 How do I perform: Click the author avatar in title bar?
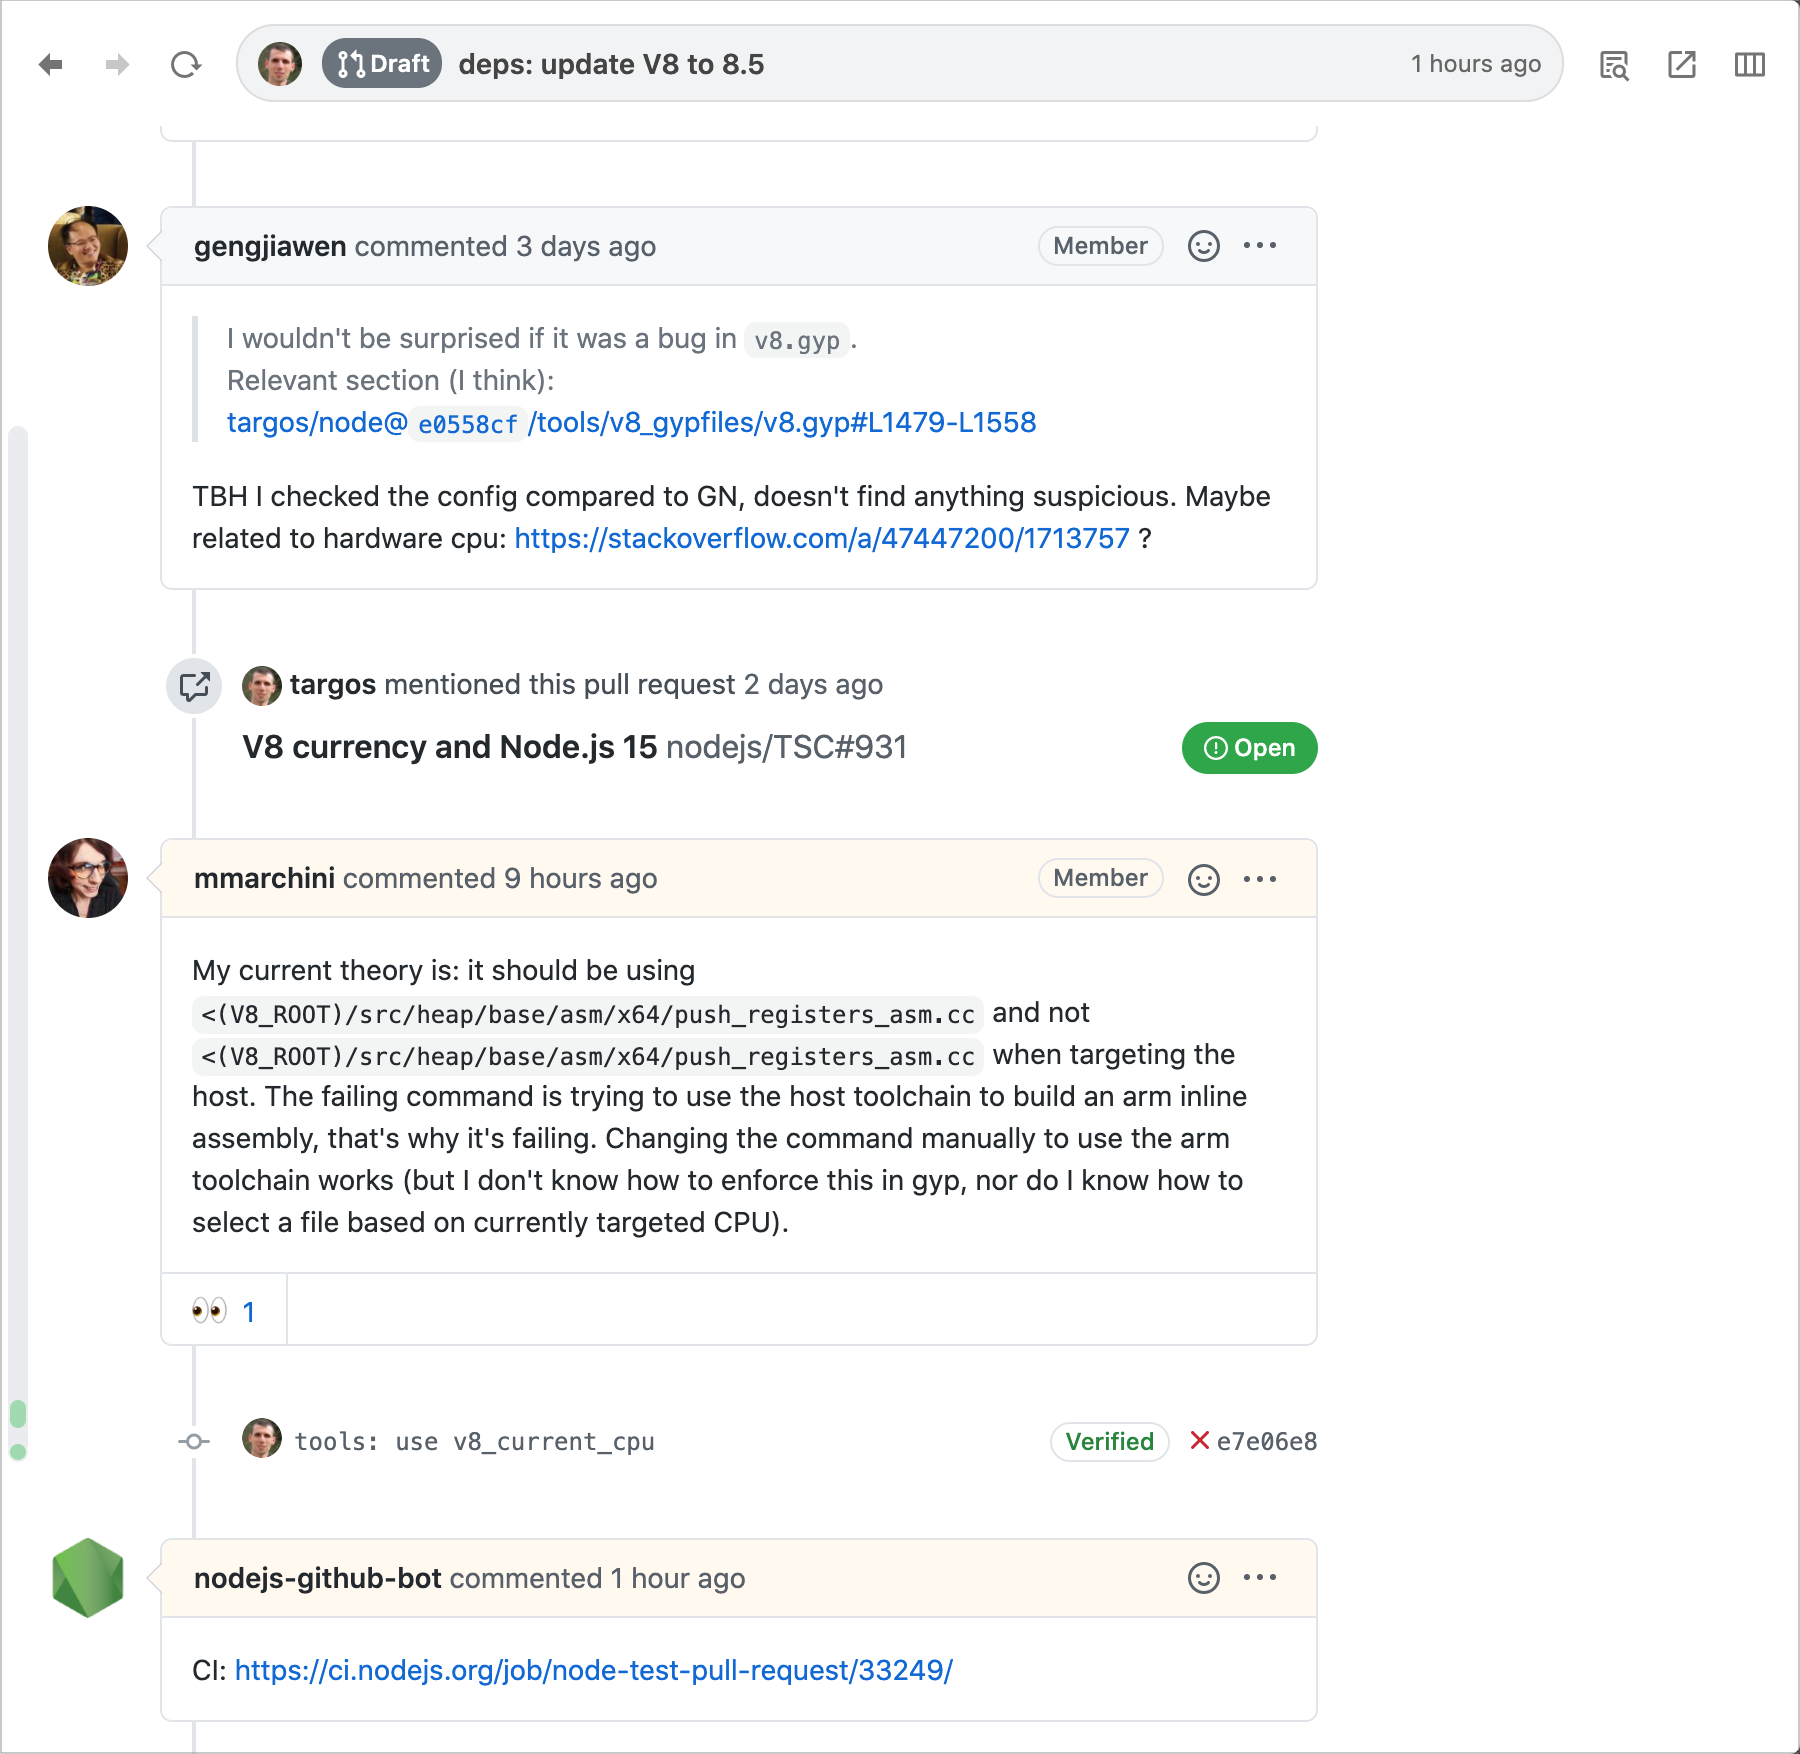280,64
